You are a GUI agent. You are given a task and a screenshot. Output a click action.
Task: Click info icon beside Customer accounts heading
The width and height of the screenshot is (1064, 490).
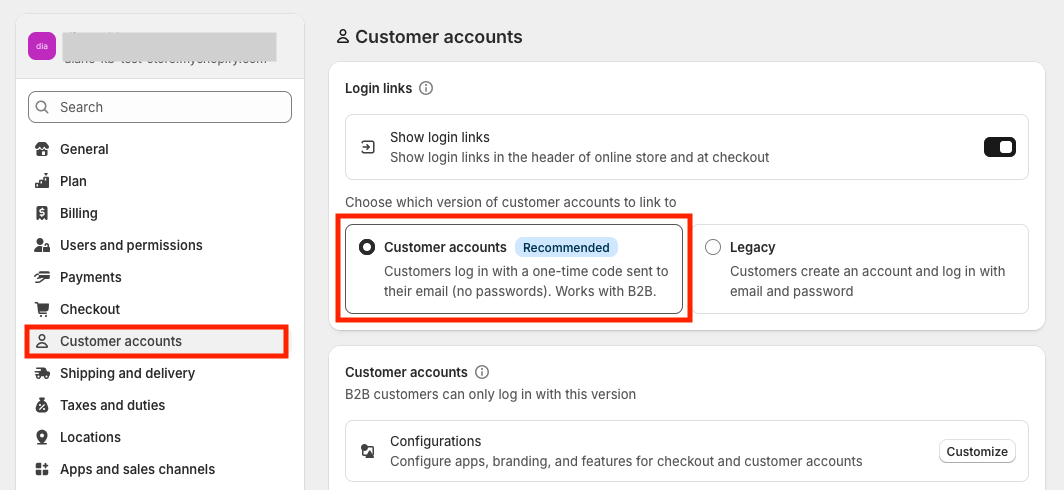point(482,372)
